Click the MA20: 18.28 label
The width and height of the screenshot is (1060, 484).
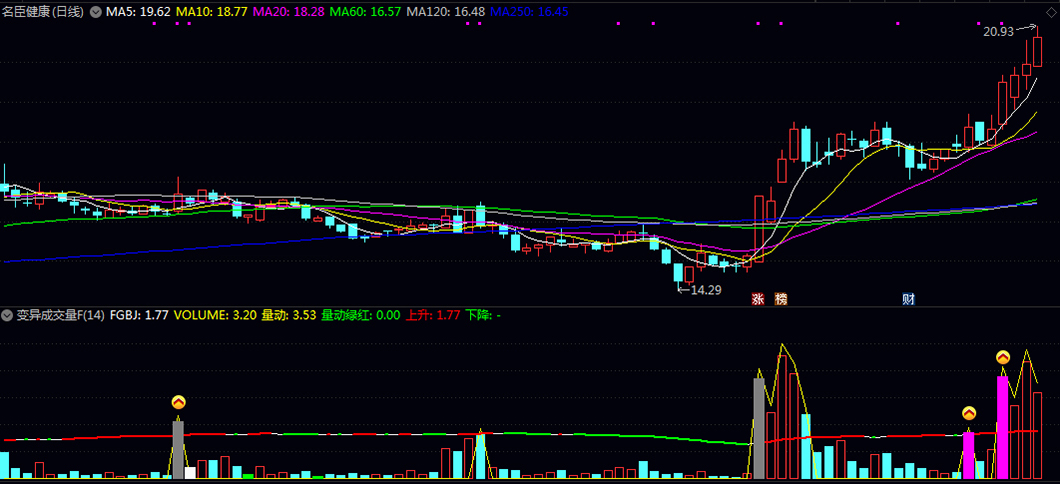(x=288, y=11)
